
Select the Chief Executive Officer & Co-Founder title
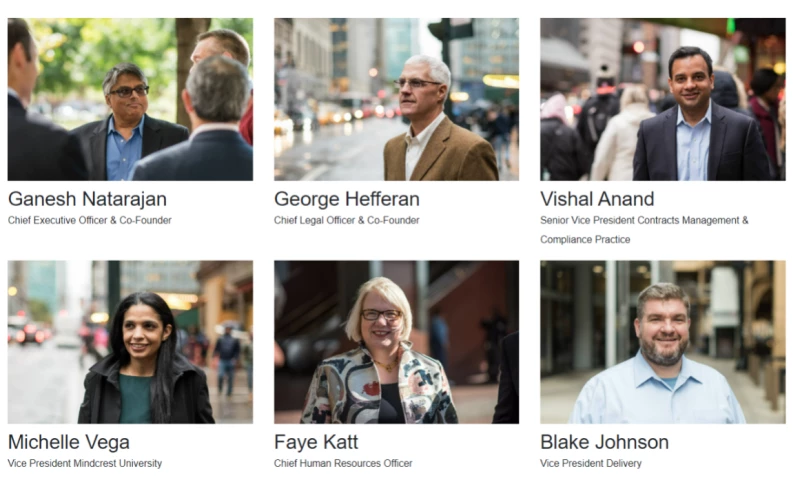pyautogui.click(x=90, y=220)
